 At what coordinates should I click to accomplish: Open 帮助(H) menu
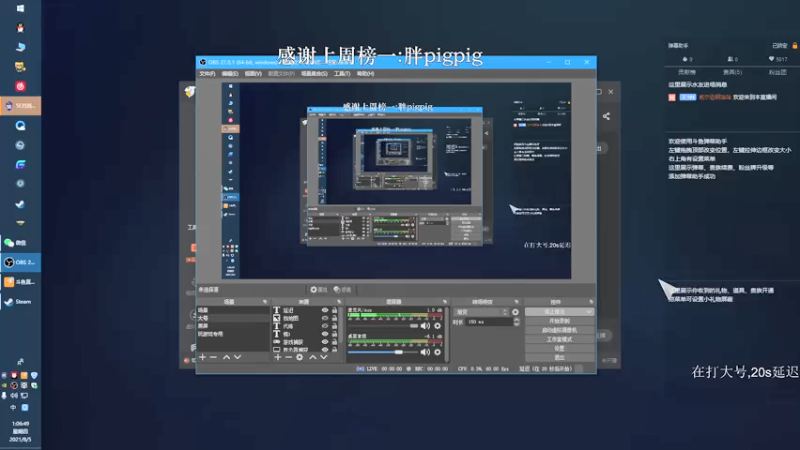365,74
